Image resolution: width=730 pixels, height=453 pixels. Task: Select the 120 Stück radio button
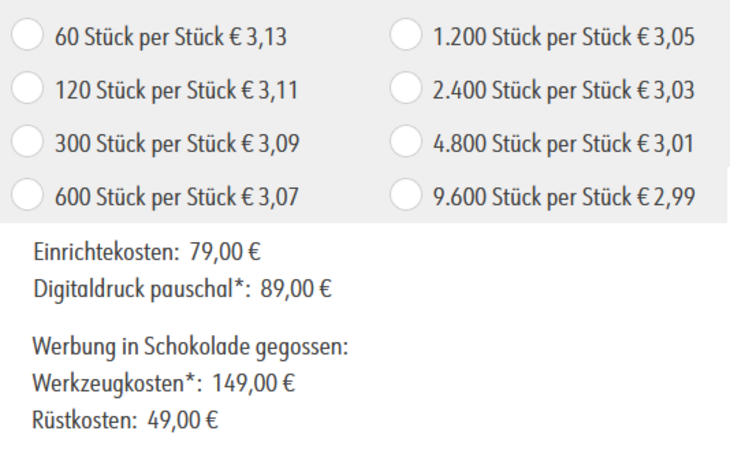click(x=27, y=89)
